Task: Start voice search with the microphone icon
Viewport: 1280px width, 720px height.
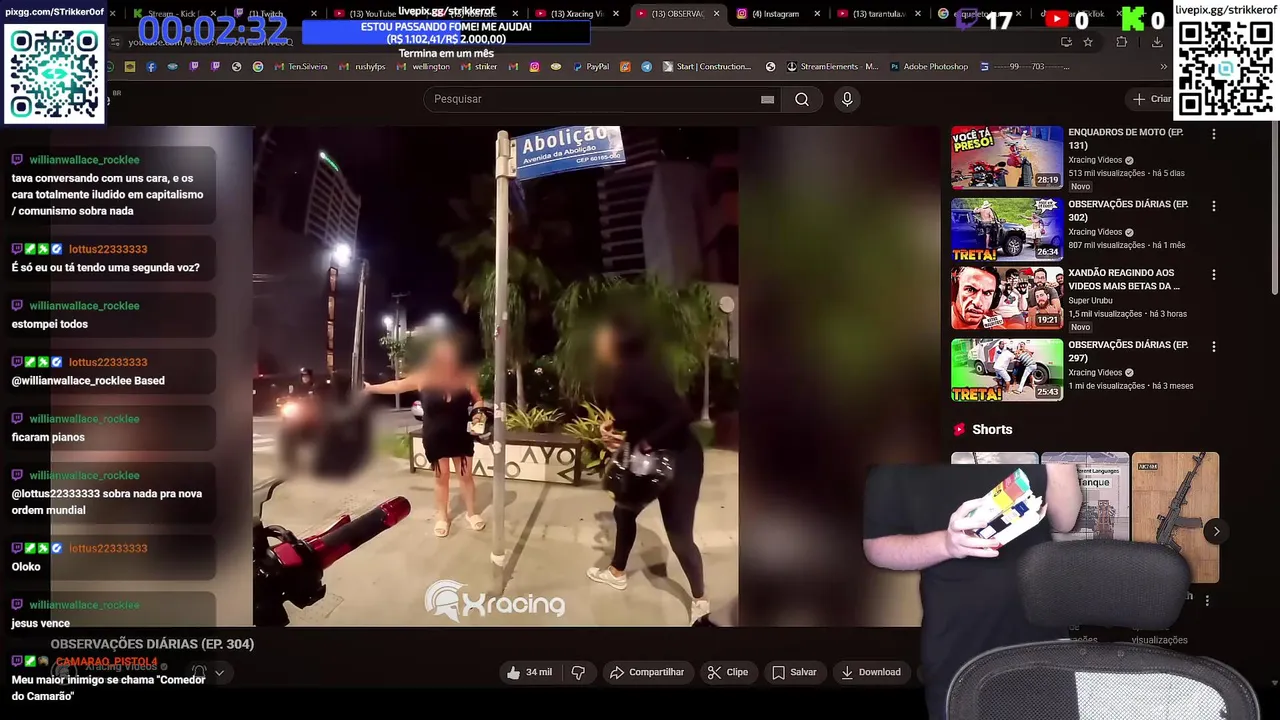Action: tap(847, 99)
